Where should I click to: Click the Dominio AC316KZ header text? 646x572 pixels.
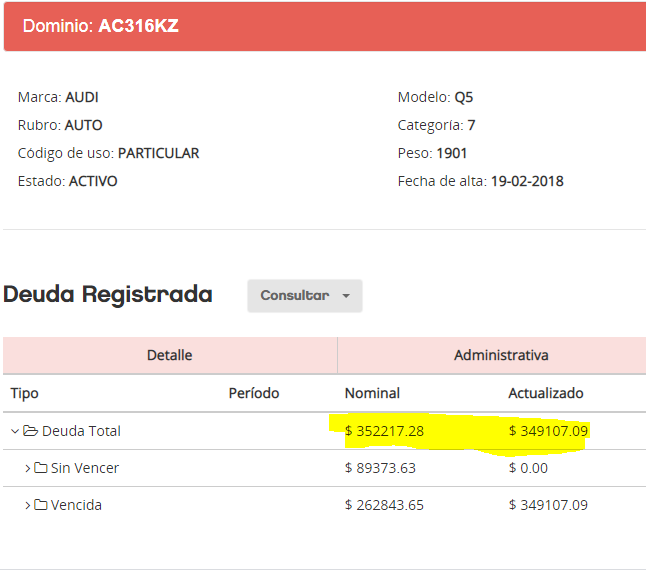(101, 26)
